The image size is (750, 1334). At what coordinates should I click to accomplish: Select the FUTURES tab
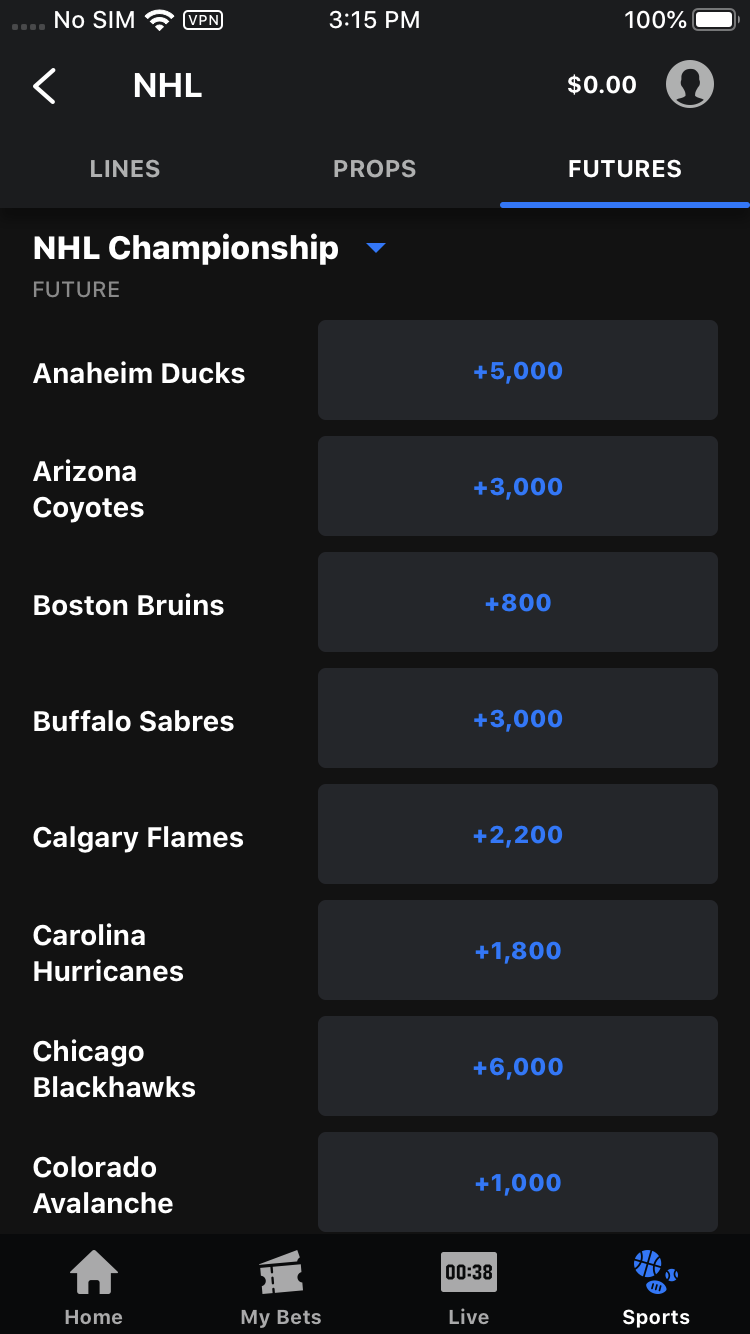click(x=624, y=169)
